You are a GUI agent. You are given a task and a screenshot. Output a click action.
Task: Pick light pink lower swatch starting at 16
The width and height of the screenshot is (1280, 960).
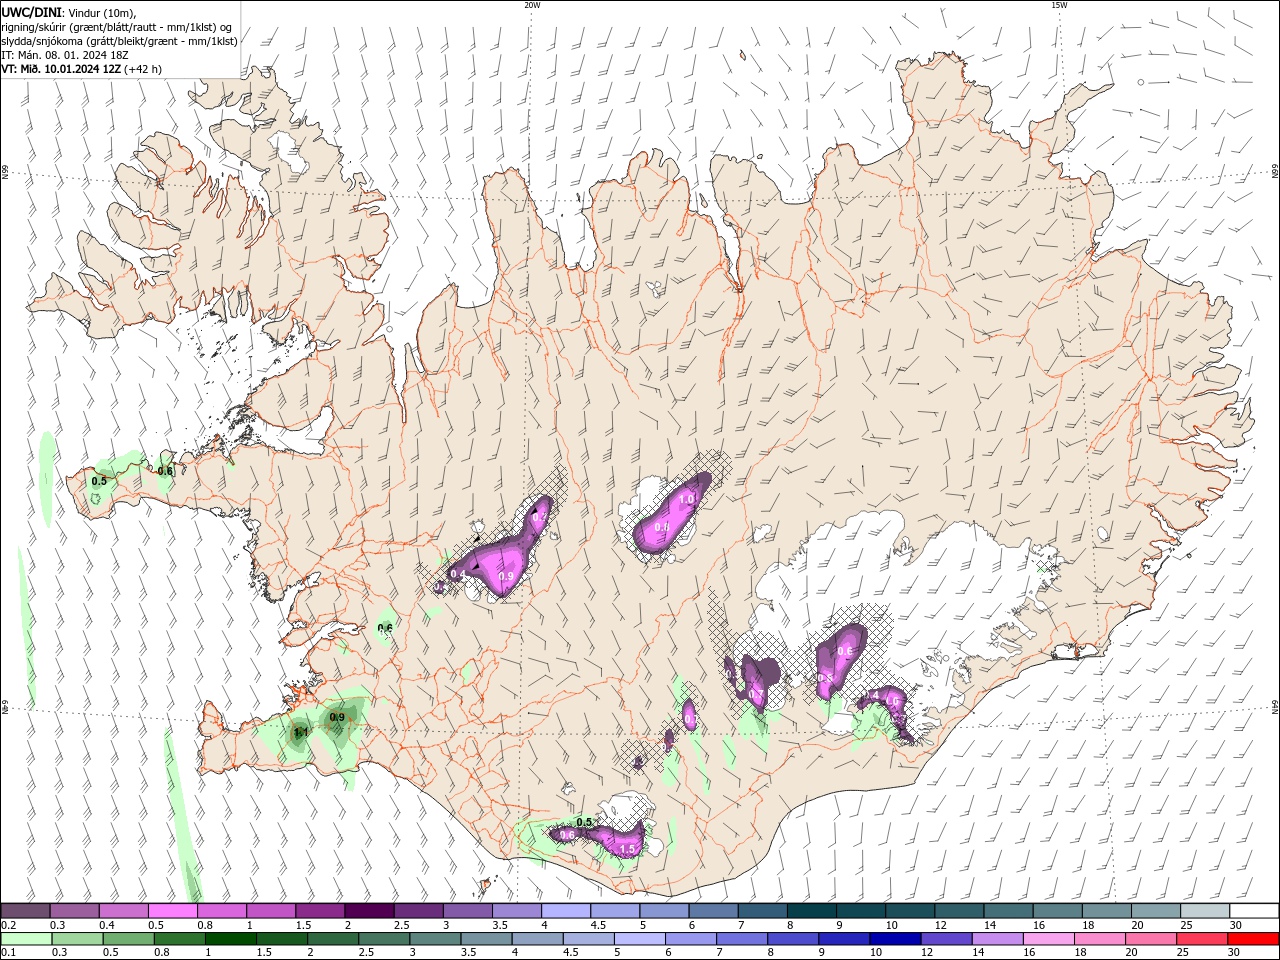(1049, 939)
